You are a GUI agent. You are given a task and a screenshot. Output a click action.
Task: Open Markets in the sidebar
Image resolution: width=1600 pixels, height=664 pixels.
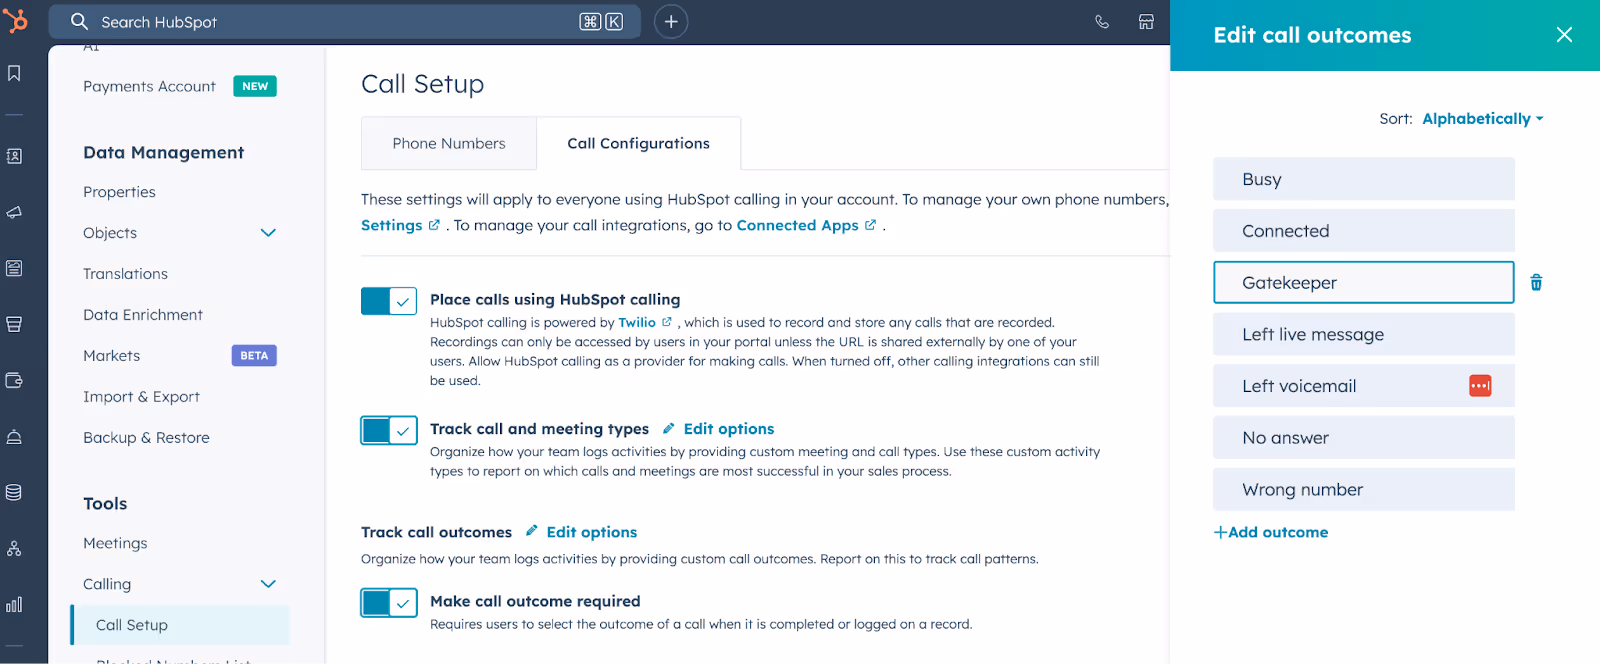click(111, 356)
